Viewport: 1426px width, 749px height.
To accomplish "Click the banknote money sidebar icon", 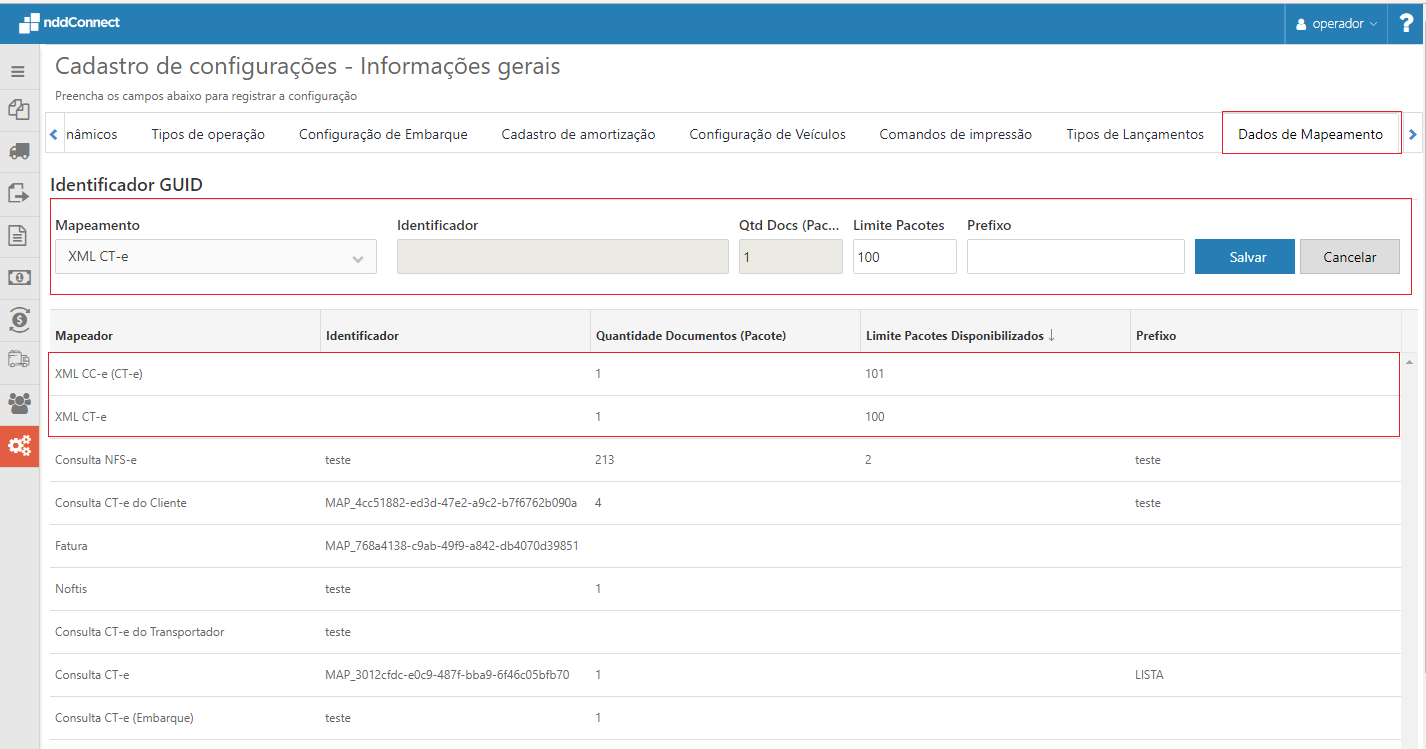I will point(18,277).
